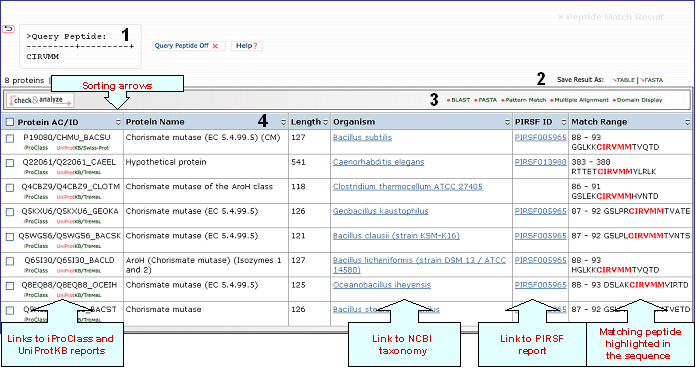Open UniProtKB/TrEMBL report for Q4CBZ9
Image resolution: width=696 pixels, height=368 pixels.
(x=79, y=197)
